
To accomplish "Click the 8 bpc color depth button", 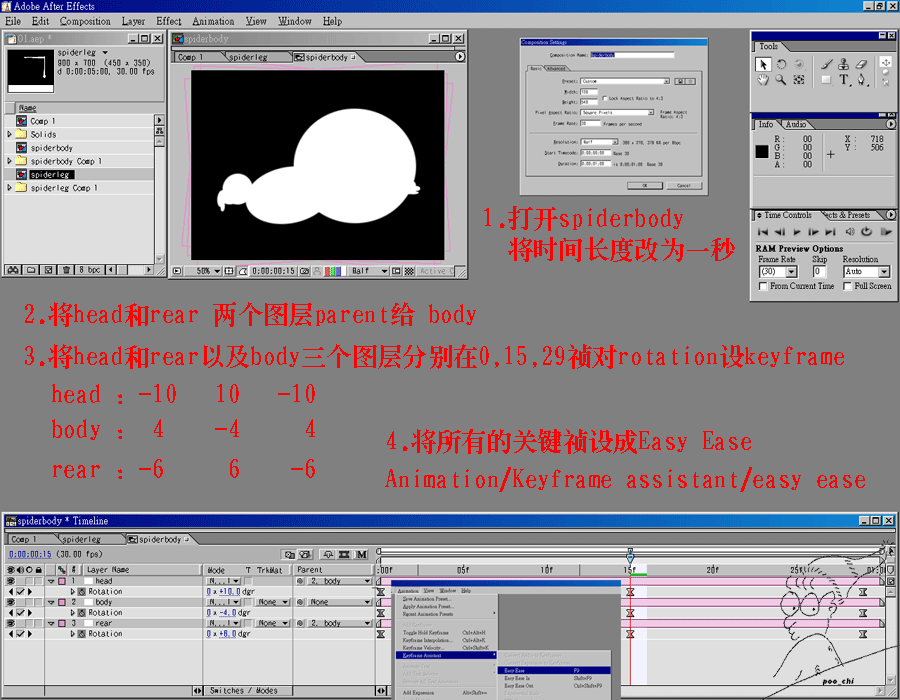I will (x=90, y=270).
